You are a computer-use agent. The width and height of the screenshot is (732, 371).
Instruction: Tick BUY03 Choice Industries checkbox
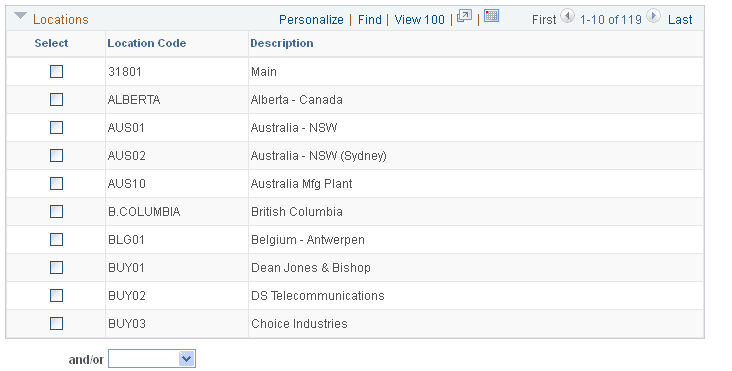(56, 323)
